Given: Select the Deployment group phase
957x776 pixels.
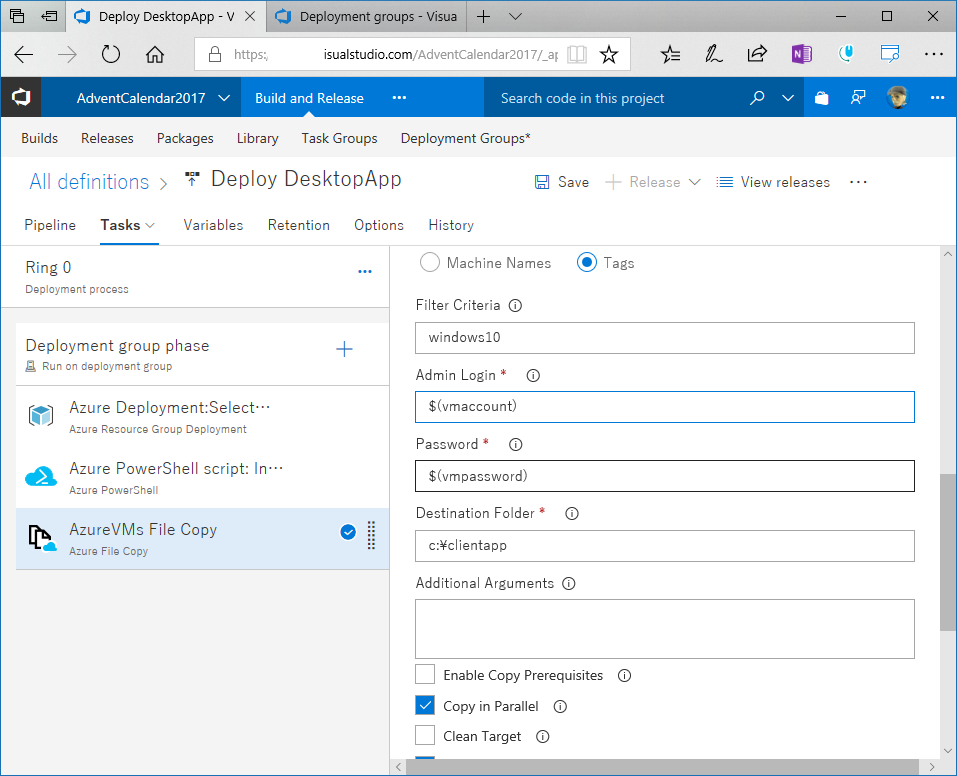Looking at the screenshot, I should tap(203, 354).
